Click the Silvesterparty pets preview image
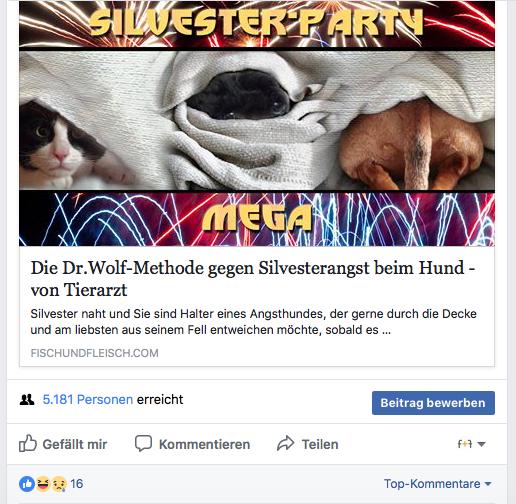 click(257, 123)
